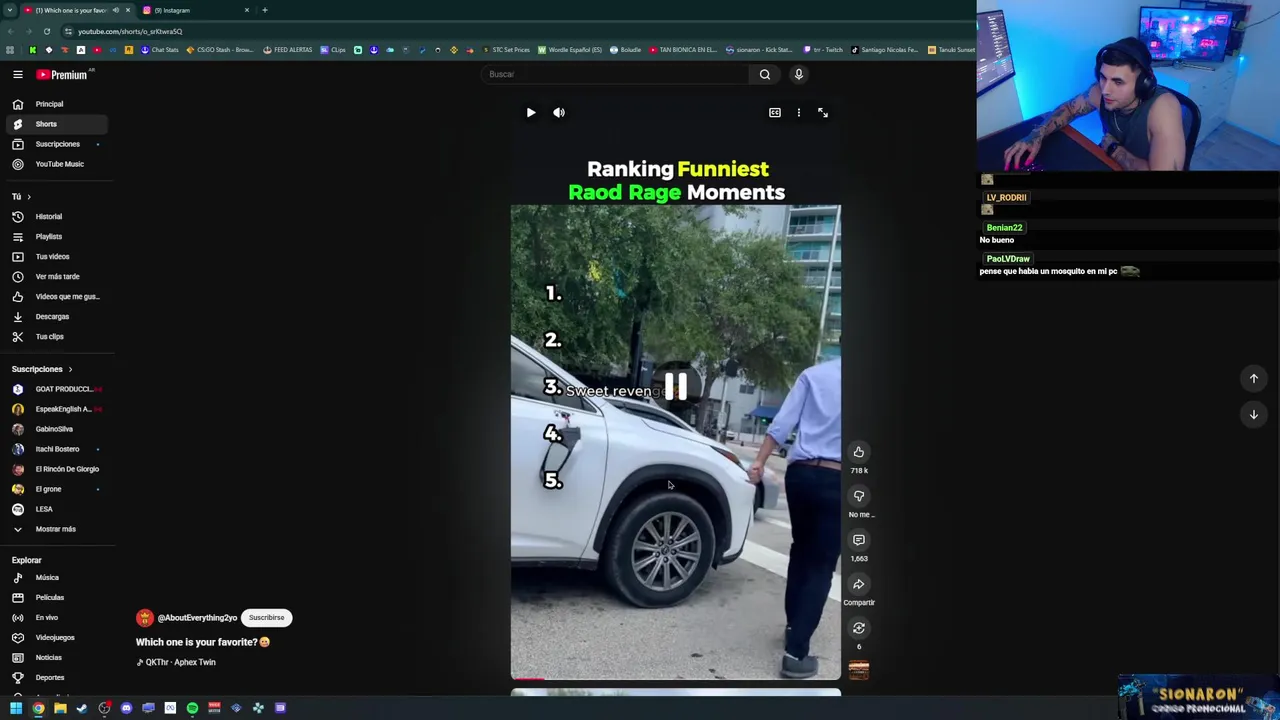This screenshot has height=720, width=1280.
Task: Expand the Tú section chevron
Action: [29, 197]
